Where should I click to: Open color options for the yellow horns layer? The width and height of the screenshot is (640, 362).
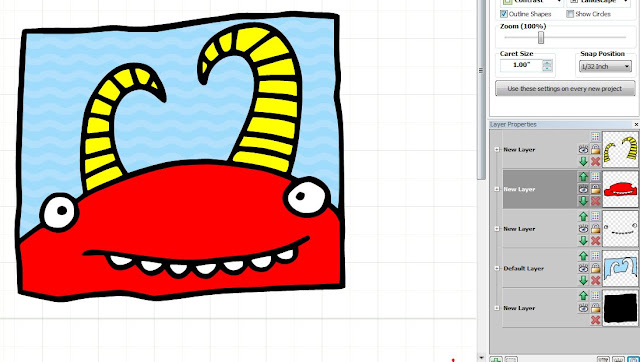595,137
